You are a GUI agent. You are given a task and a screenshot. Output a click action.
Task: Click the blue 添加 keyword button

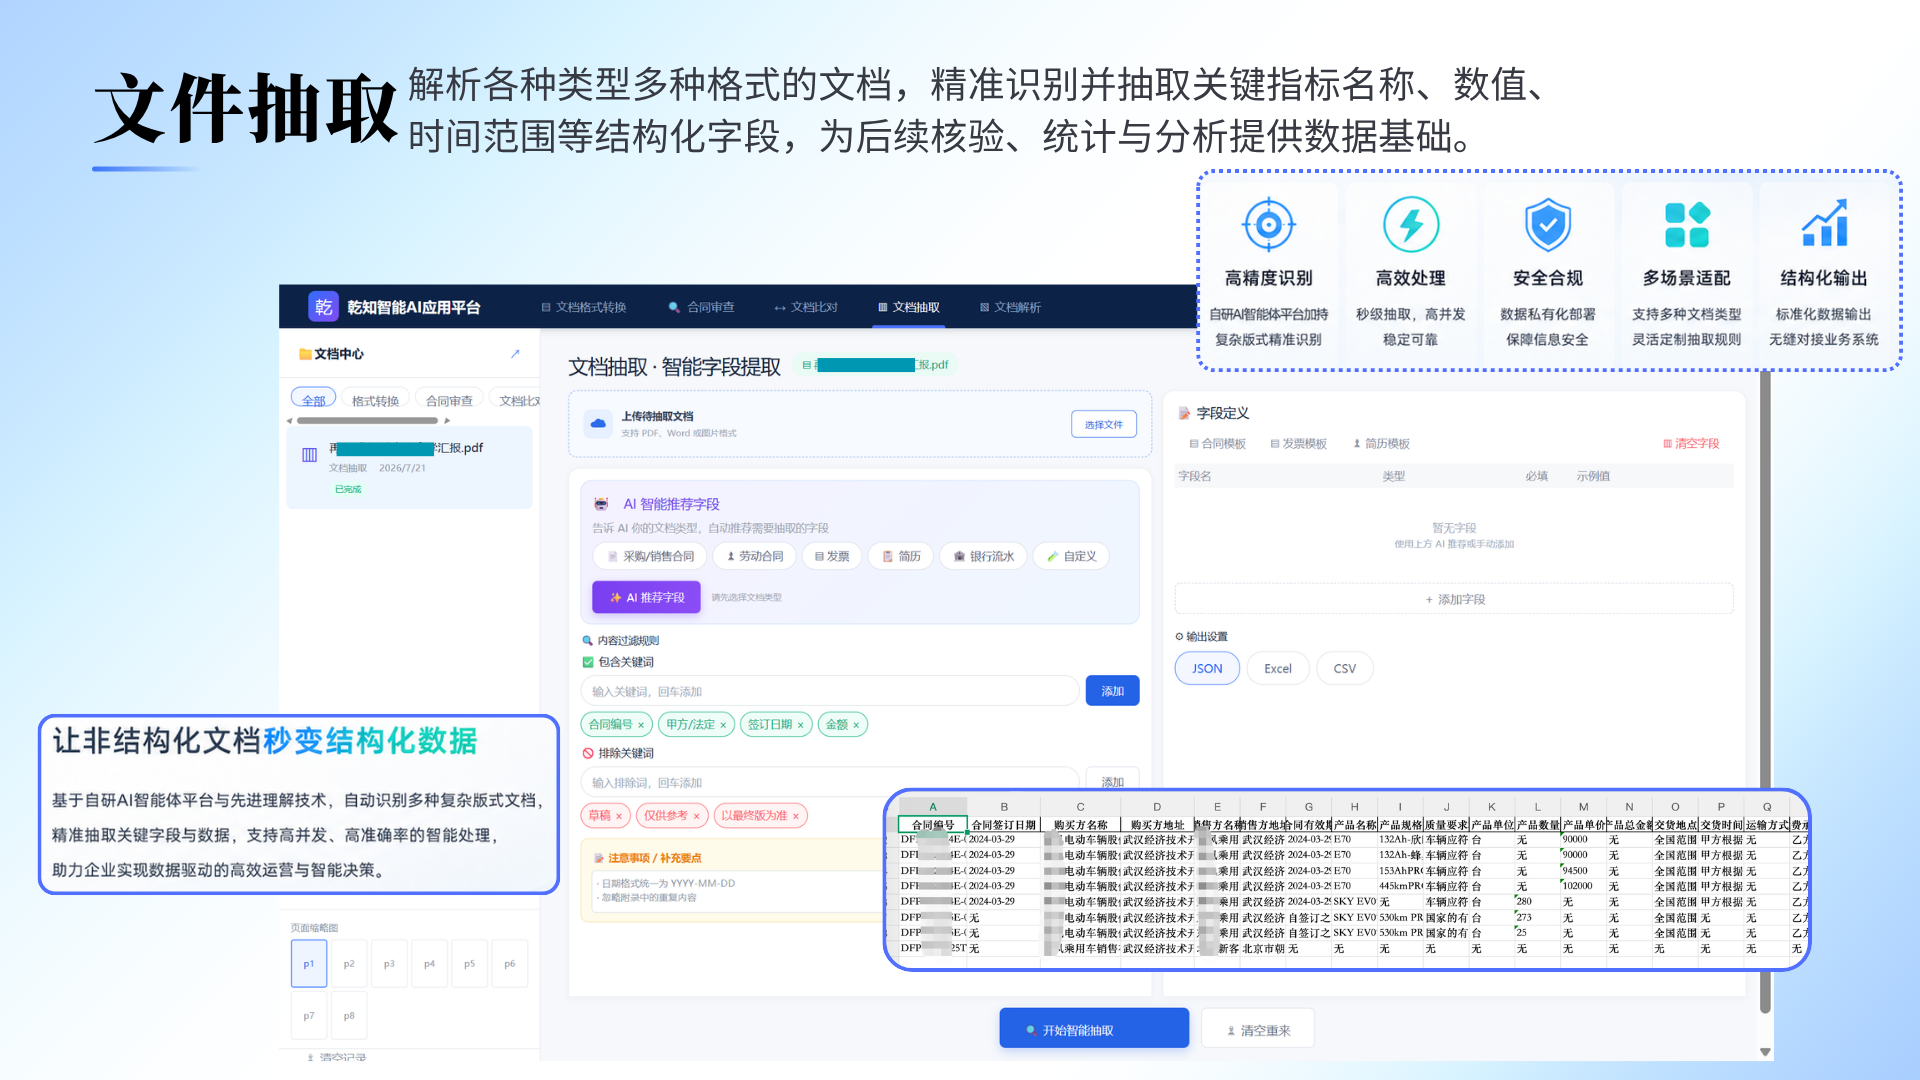coord(1113,691)
